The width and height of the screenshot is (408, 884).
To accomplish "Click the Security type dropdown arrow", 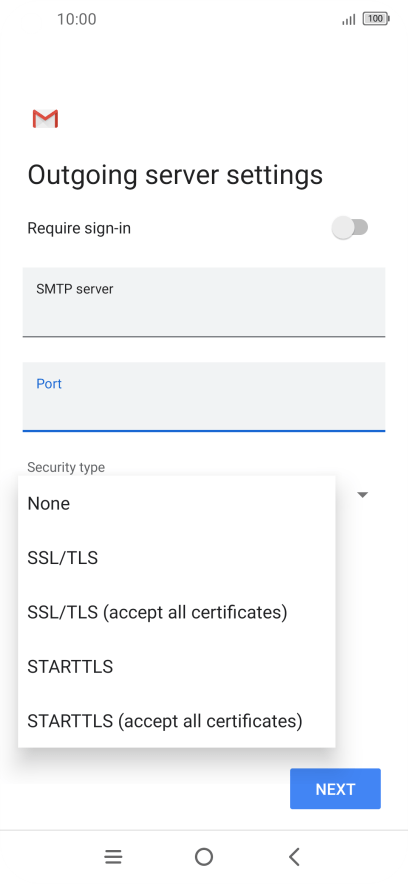I will point(363,494).
